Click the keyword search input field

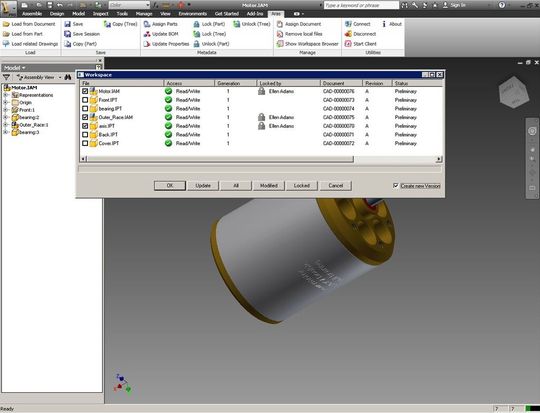[x=361, y=5]
